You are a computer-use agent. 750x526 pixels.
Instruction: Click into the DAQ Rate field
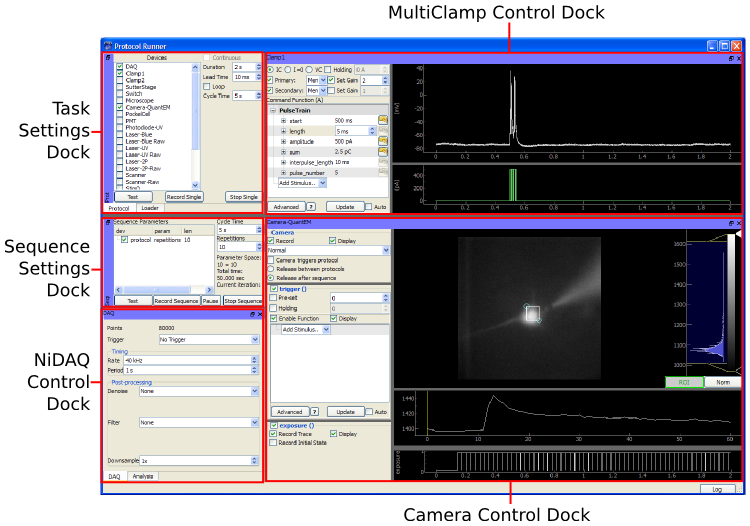188,360
